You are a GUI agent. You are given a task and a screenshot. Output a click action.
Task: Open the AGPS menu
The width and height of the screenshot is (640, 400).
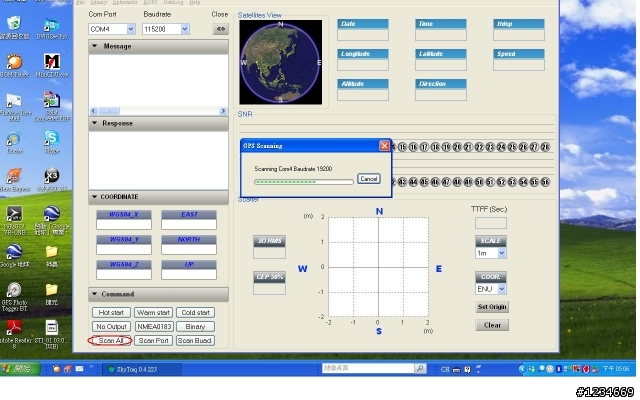pos(150,2)
